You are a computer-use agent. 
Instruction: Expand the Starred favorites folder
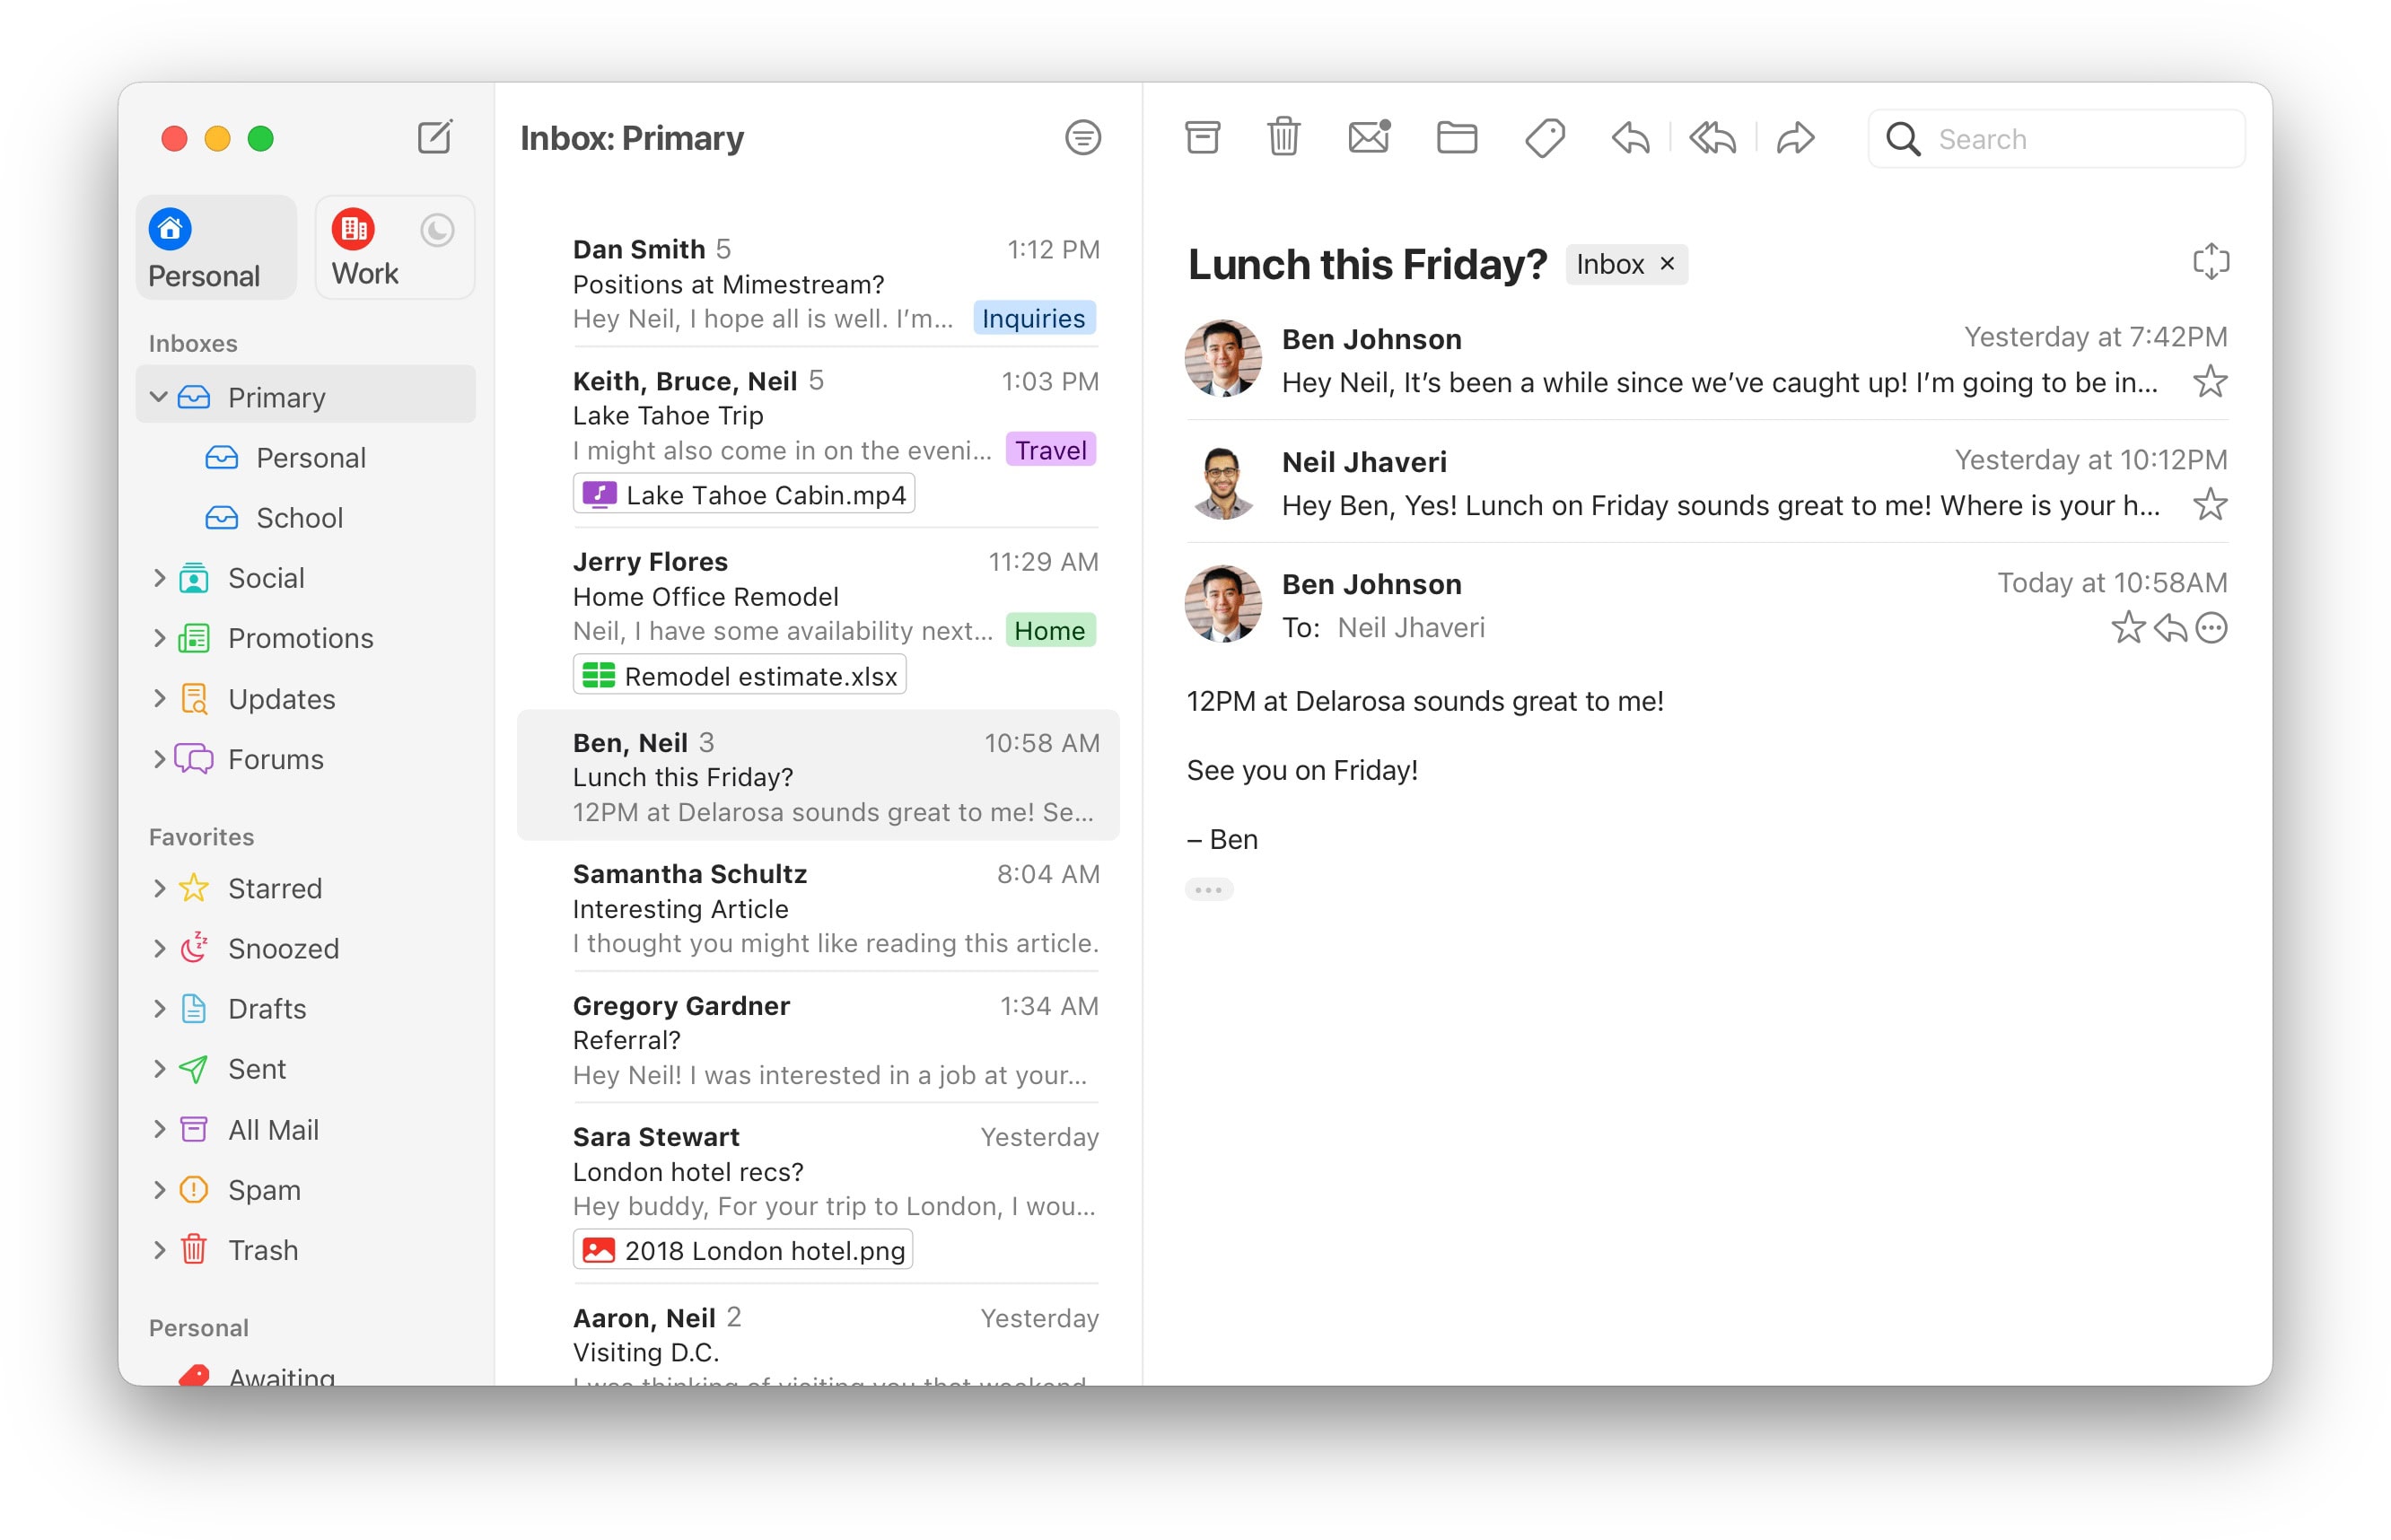point(158,888)
